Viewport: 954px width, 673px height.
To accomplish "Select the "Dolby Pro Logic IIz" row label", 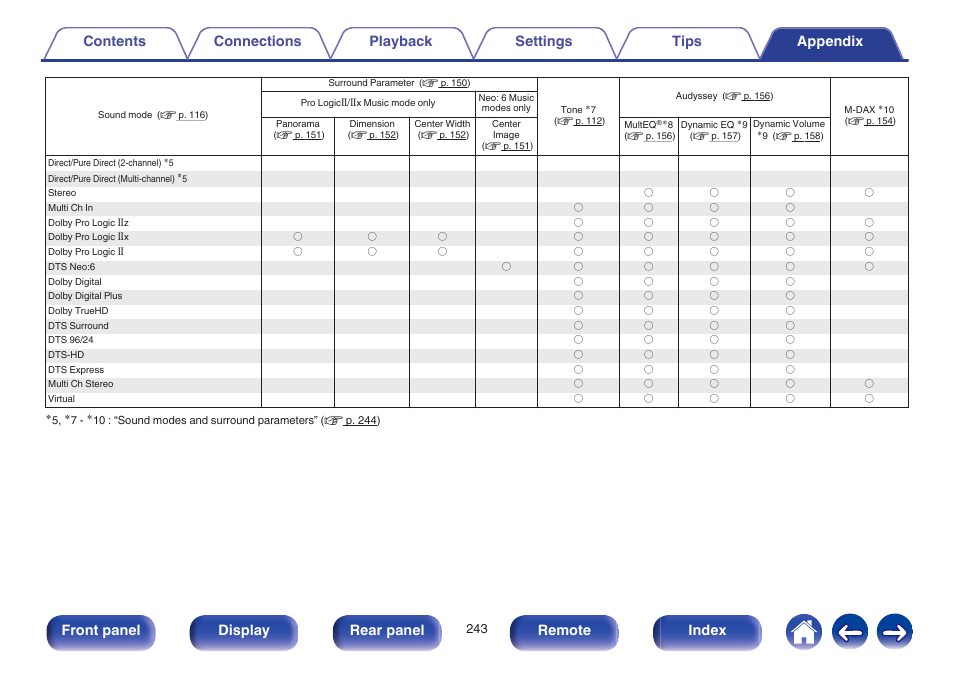I will 88,223.
